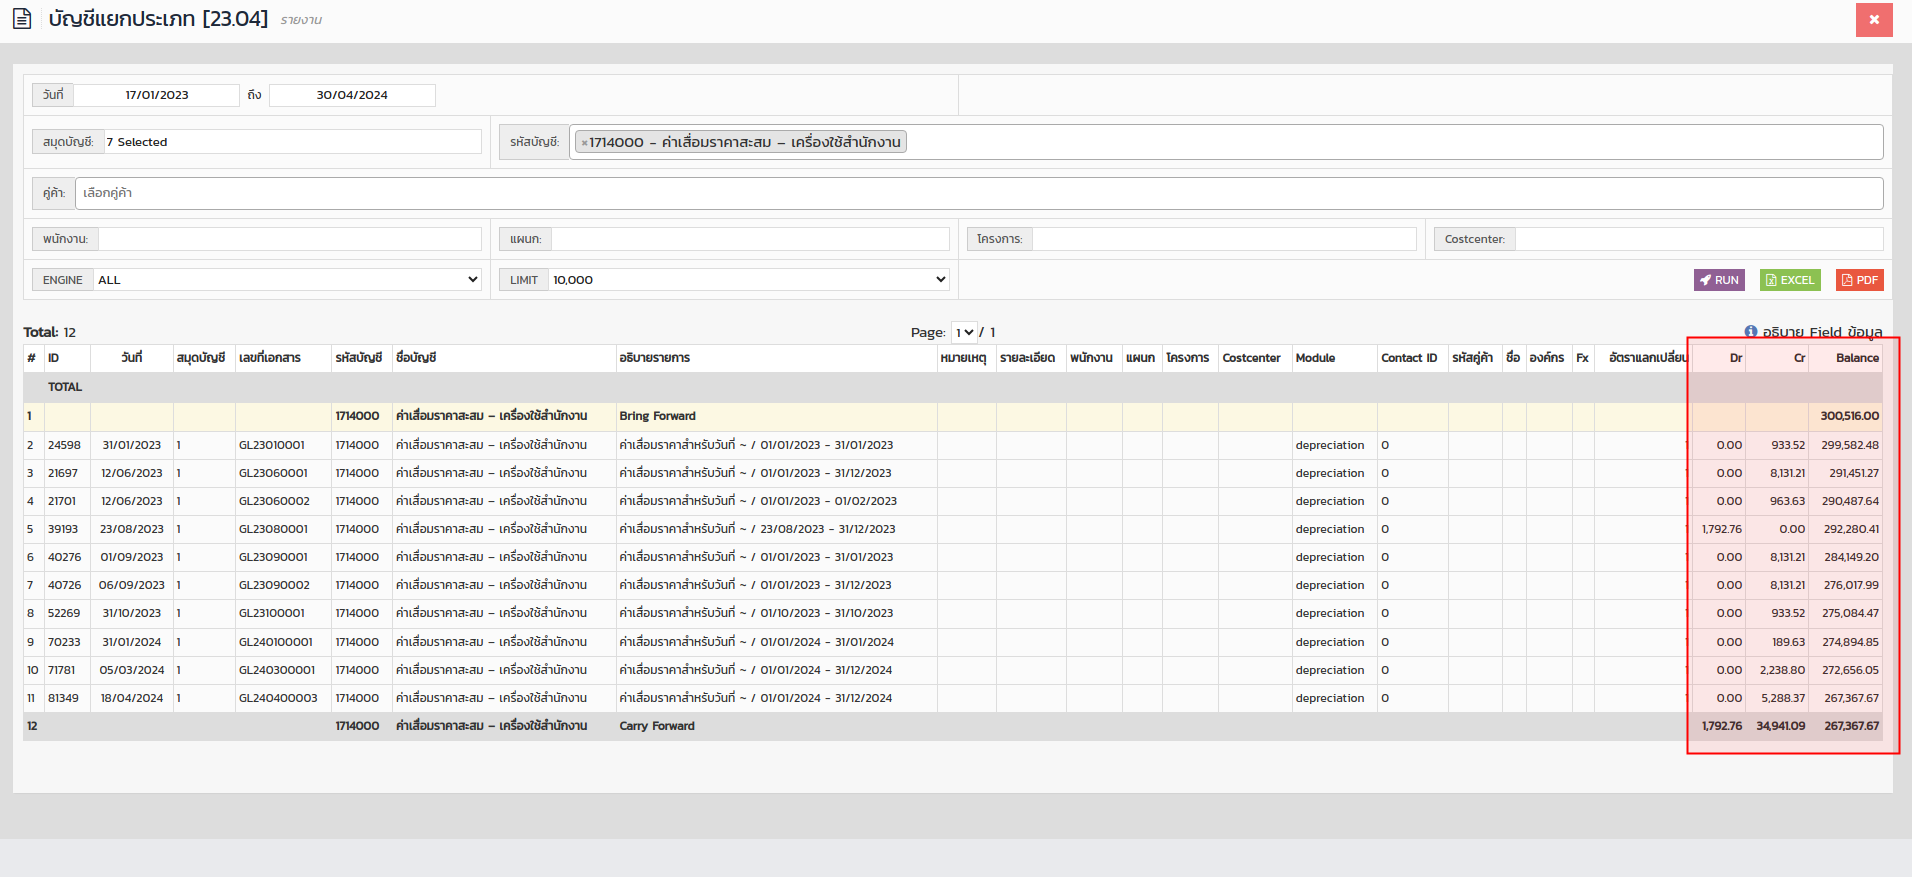Click the พนักงาน input field

click(x=290, y=239)
